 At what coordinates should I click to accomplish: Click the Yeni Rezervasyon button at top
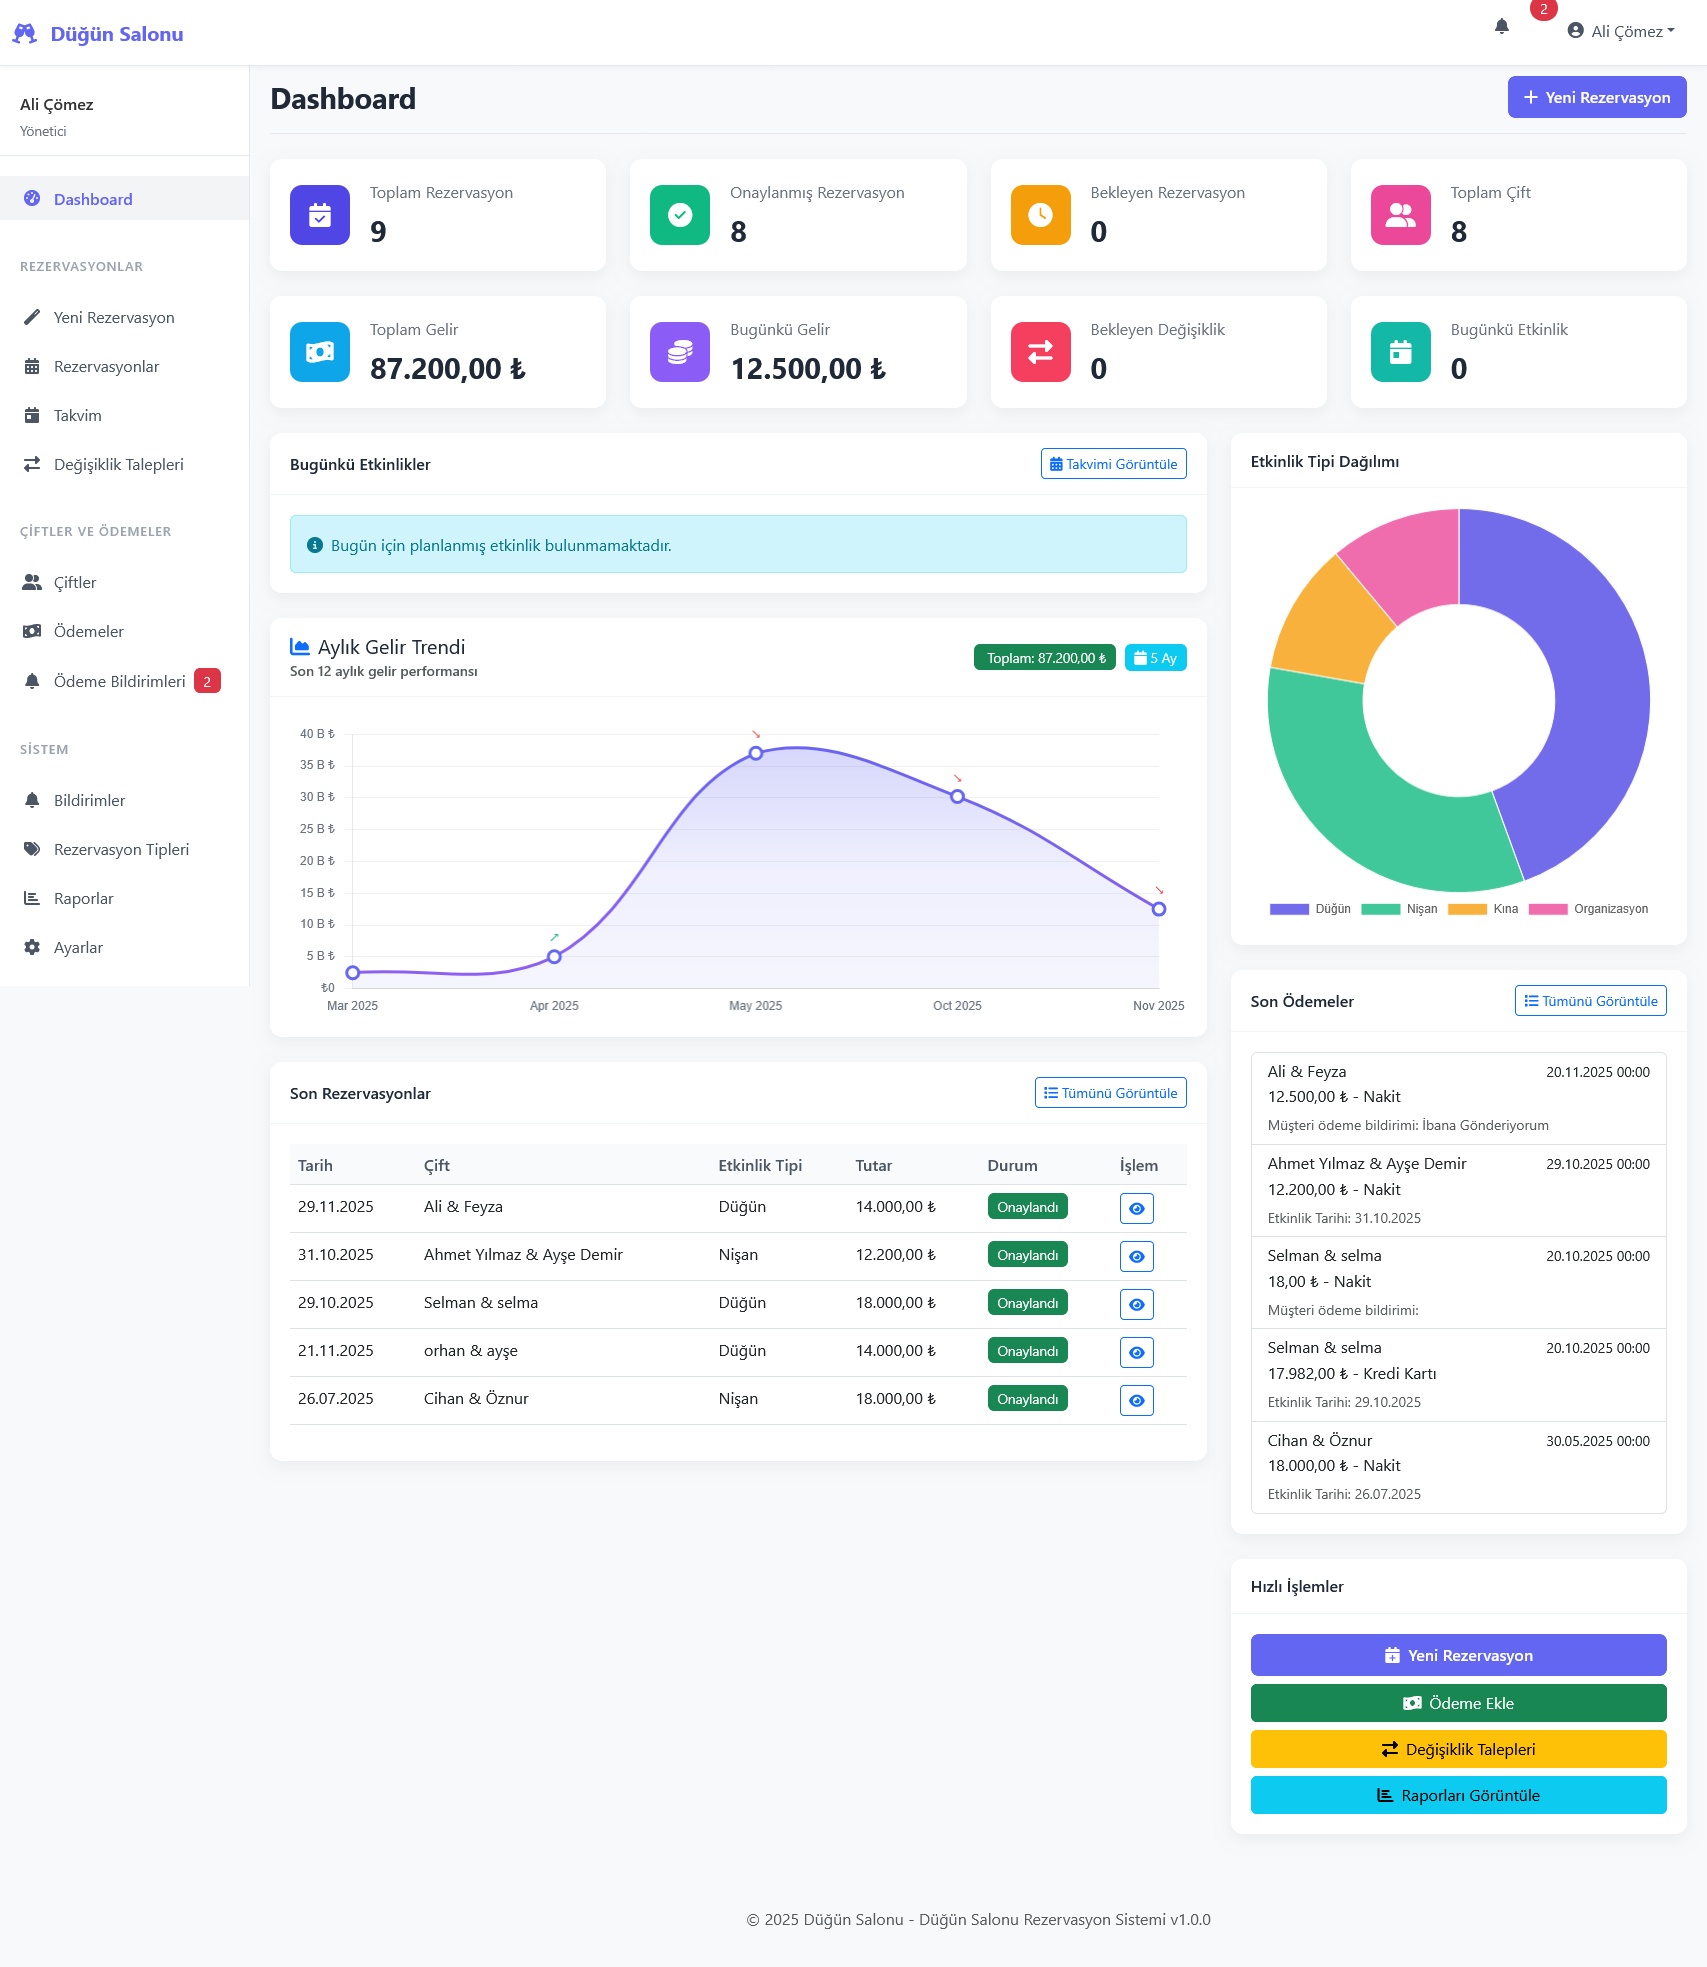(1596, 98)
